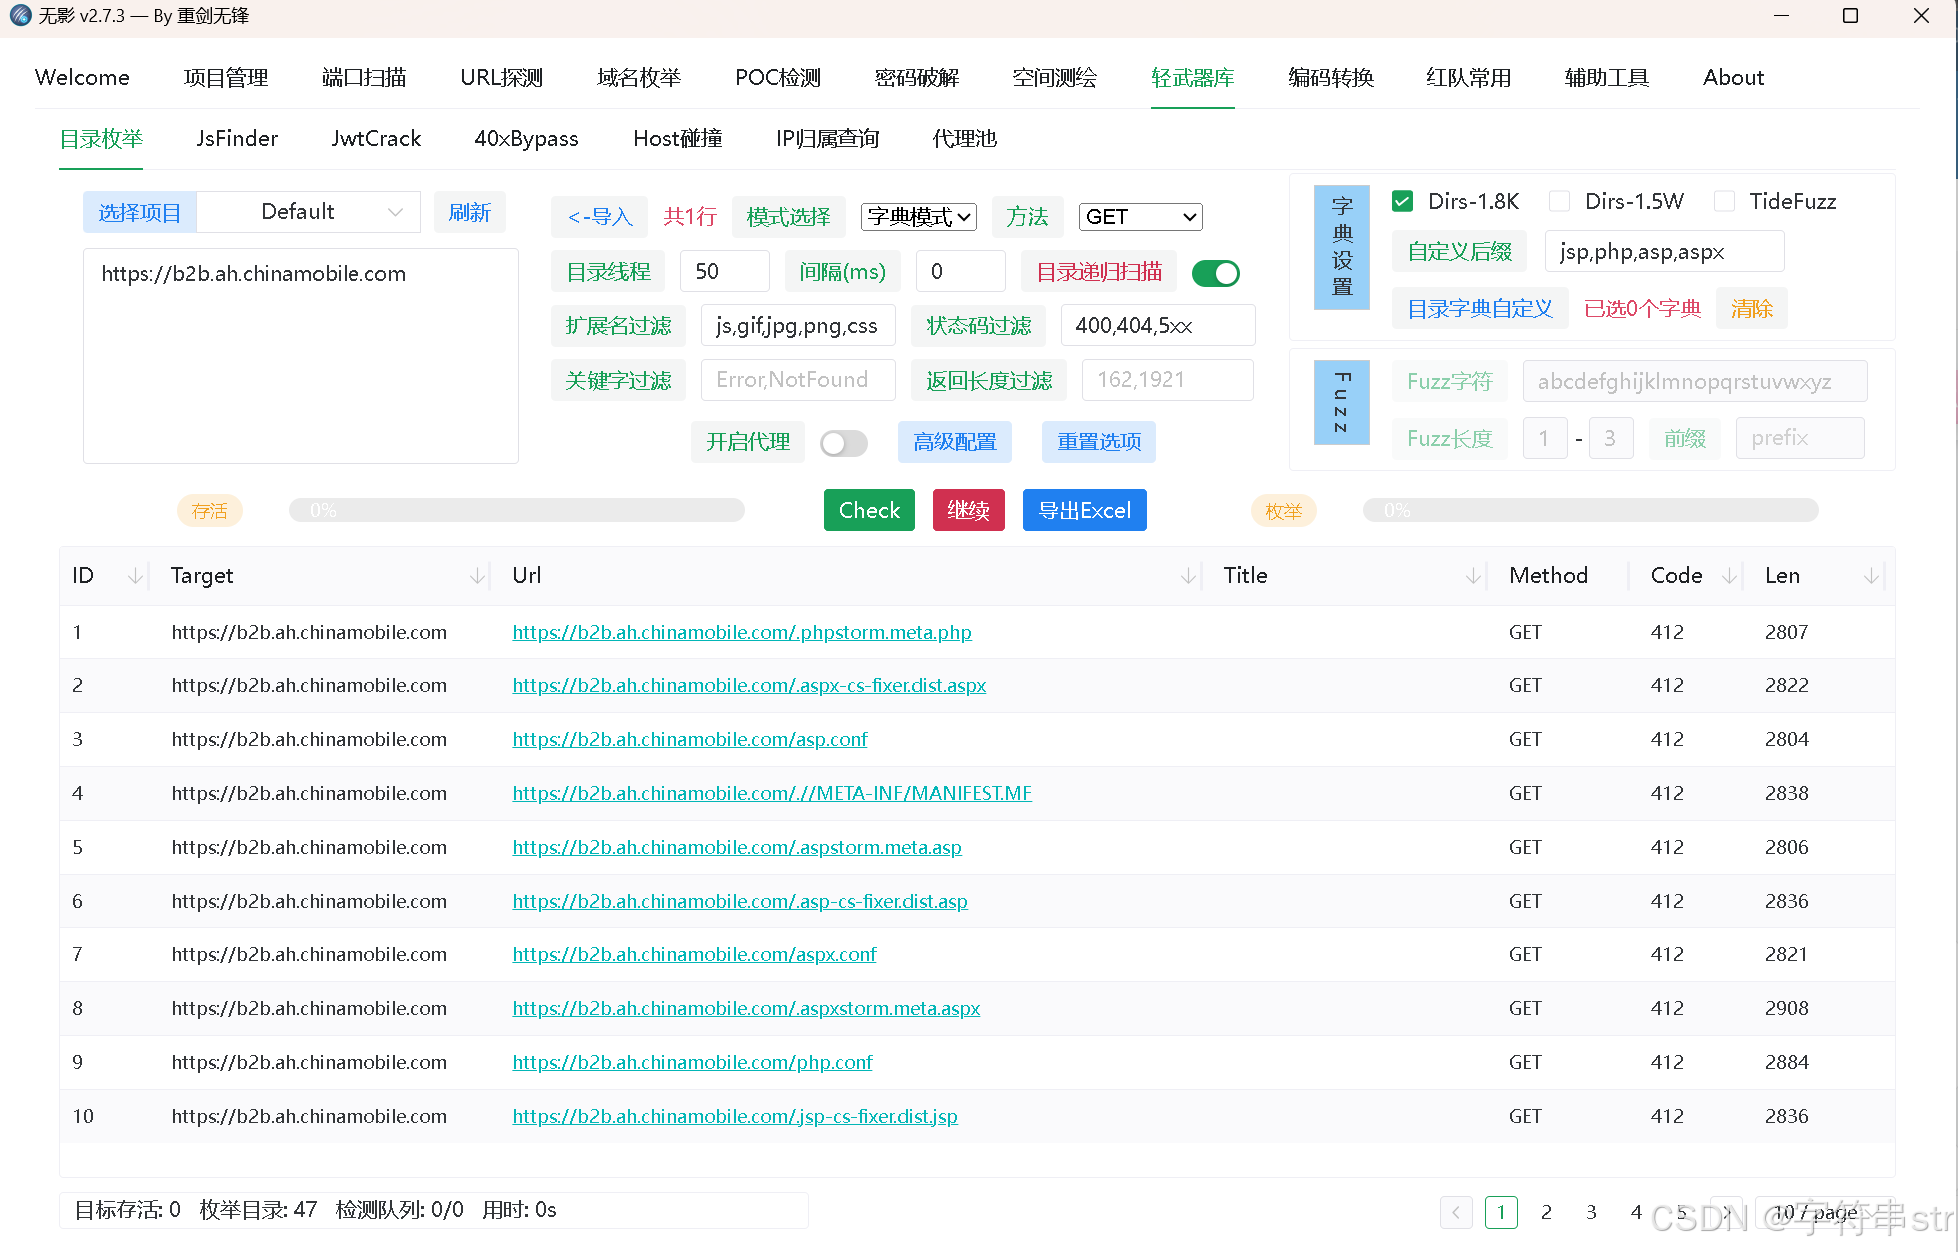The height and width of the screenshot is (1252, 1958).
Task: Sort results by Title column arrow
Action: pyautogui.click(x=1473, y=576)
